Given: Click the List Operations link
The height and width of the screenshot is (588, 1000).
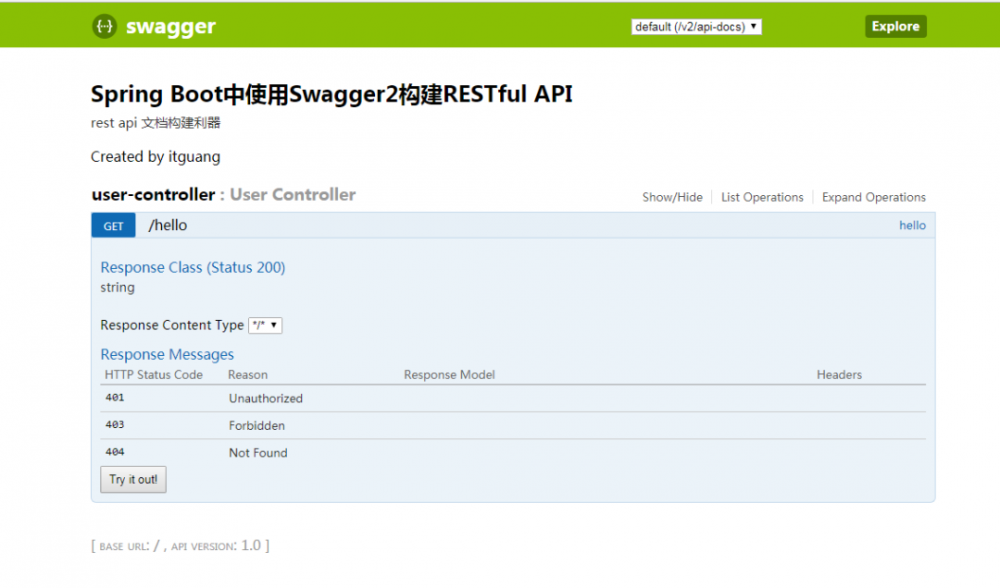Looking at the screenshot, I should coord(761,197).
